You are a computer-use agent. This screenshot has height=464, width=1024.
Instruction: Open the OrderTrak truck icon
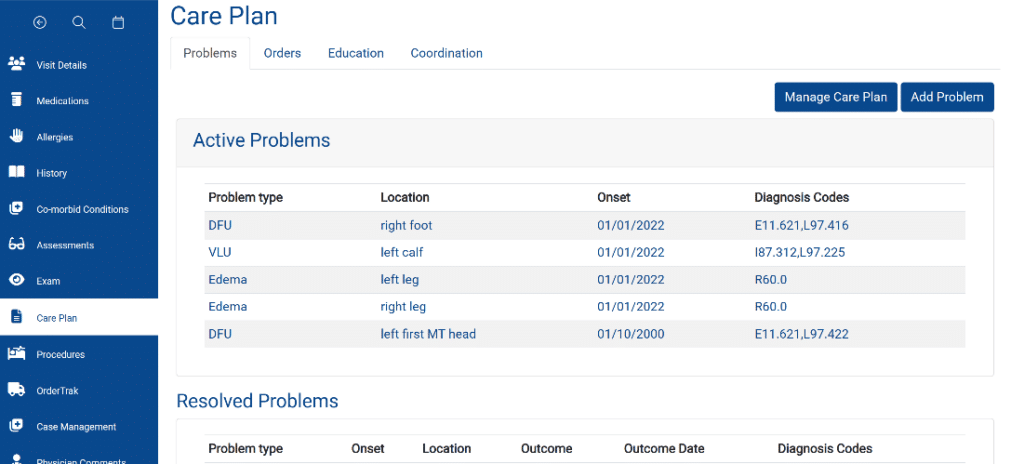point(16,389)
